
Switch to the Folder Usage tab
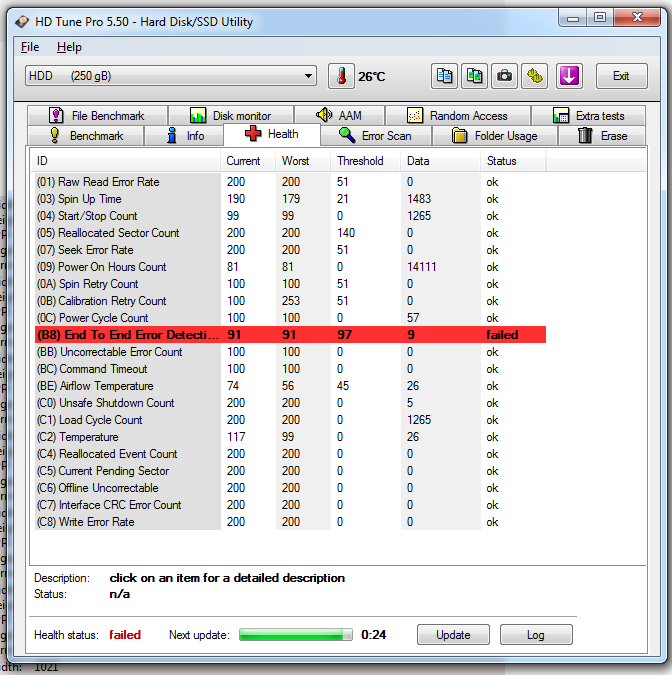495,136
